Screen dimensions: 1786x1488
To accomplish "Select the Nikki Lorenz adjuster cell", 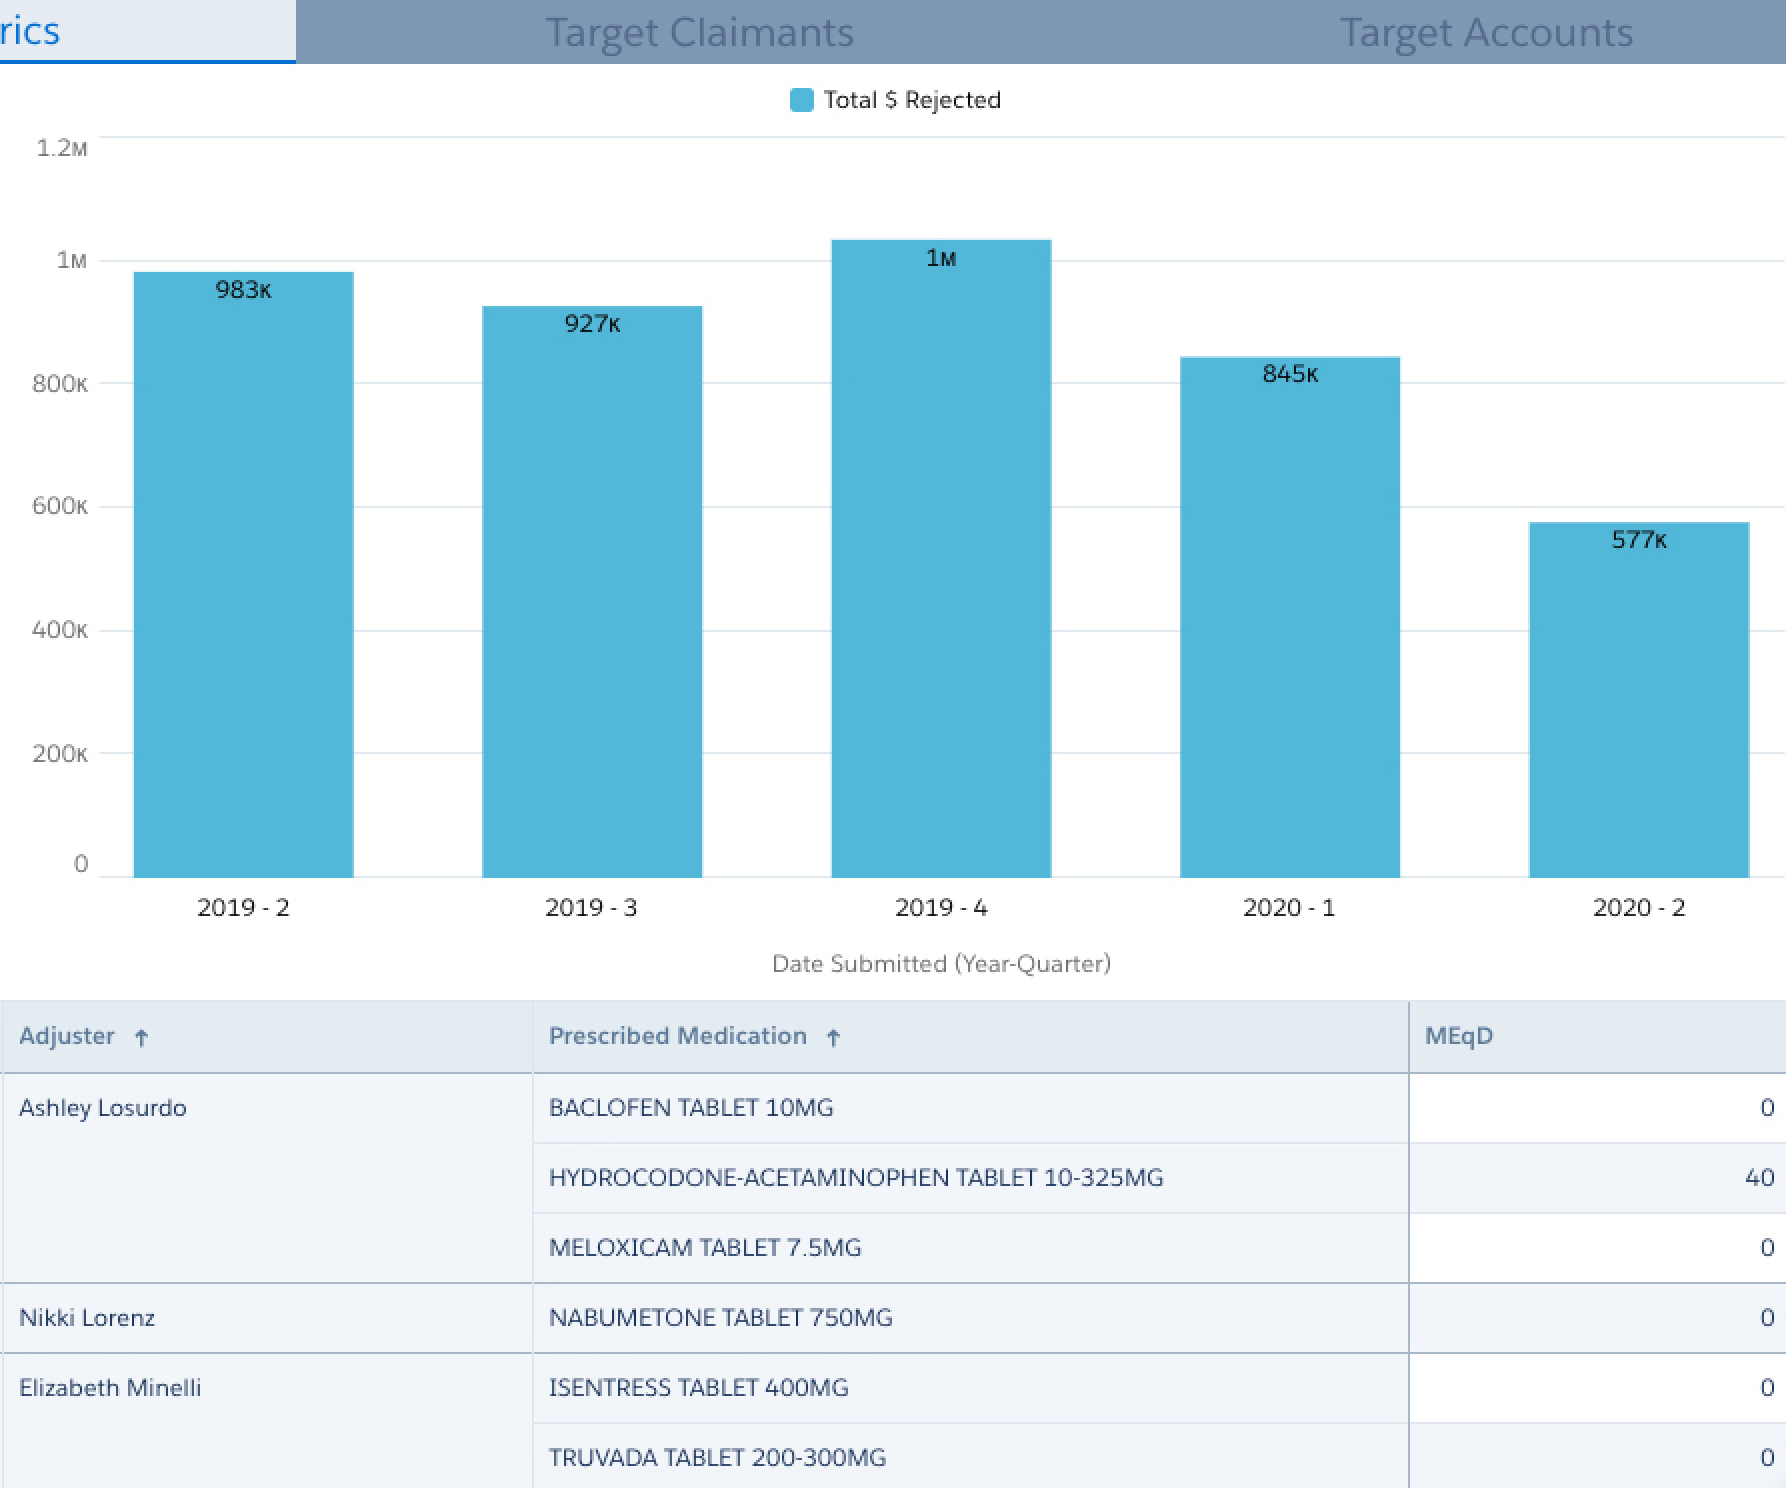I will point(87,1318).
